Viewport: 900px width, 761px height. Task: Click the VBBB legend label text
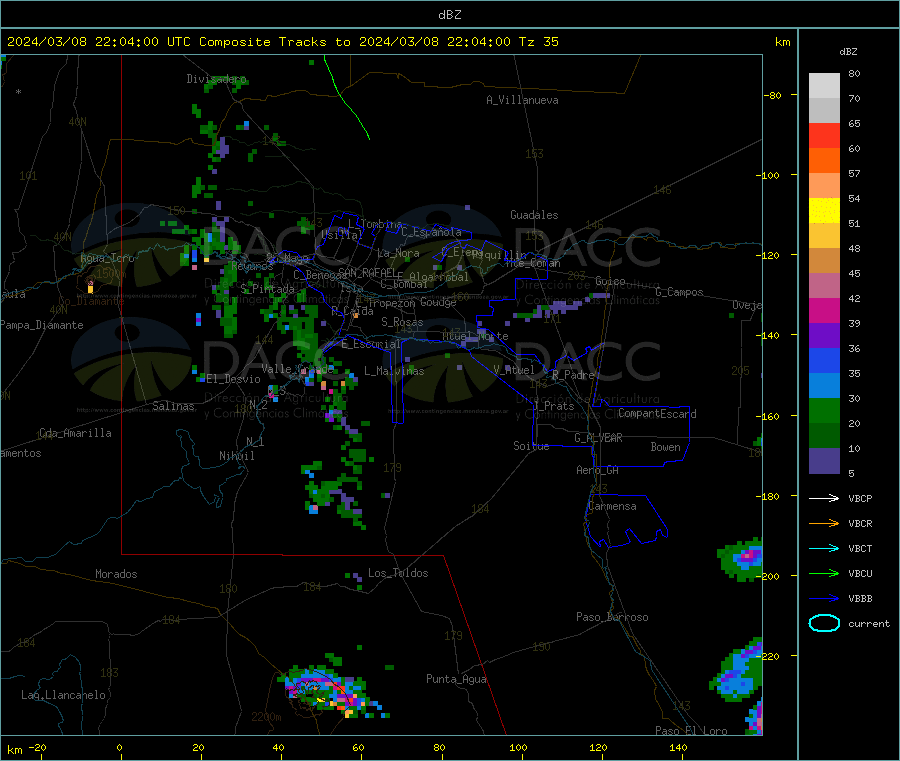pyautogui.click(x=860, y=599)
